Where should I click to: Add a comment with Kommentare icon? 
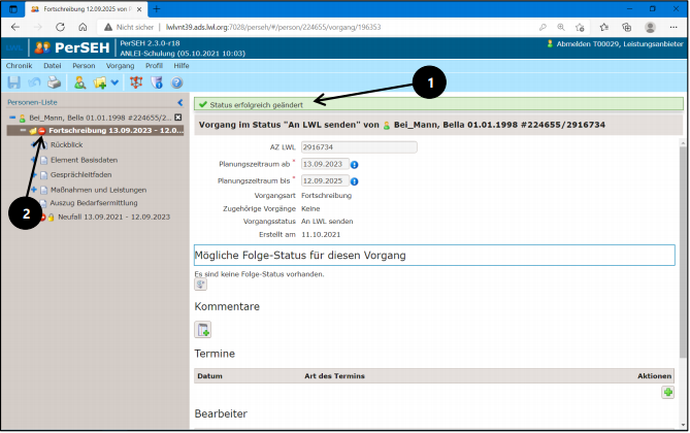tap(203, 330)
